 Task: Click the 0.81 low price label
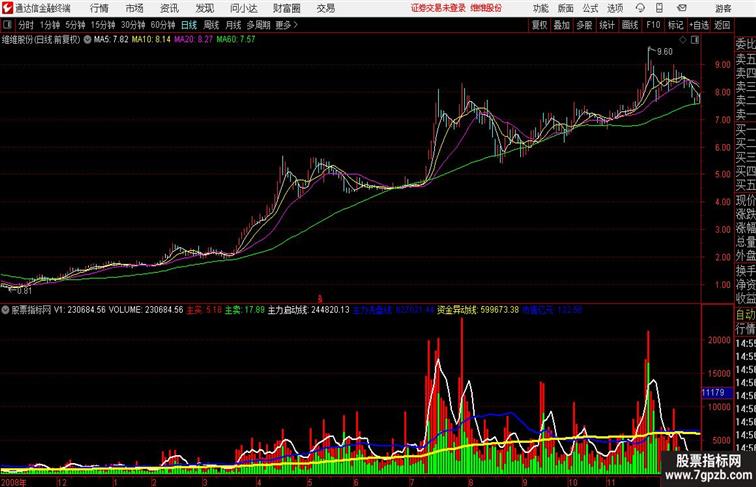tap(24, 290)
